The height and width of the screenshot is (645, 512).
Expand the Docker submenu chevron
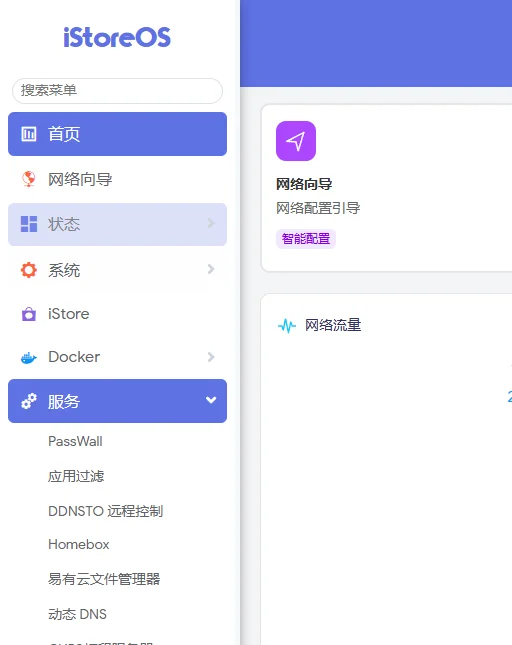click(211, 357)
